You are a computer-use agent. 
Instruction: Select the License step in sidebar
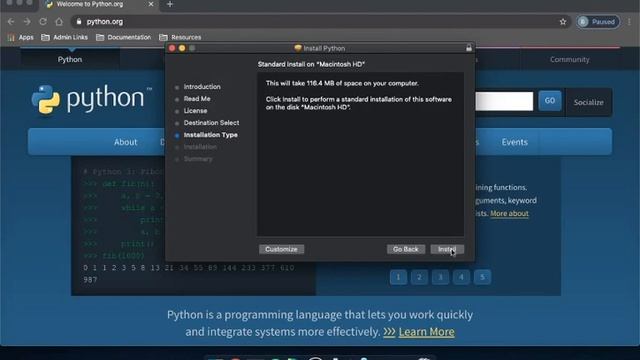[196, 111]
